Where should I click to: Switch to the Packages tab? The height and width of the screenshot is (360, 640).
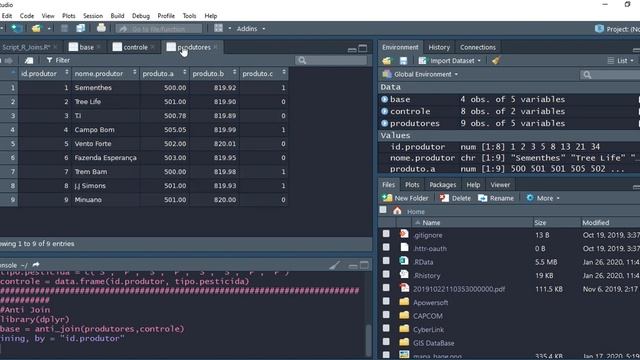tap(442, 185)
